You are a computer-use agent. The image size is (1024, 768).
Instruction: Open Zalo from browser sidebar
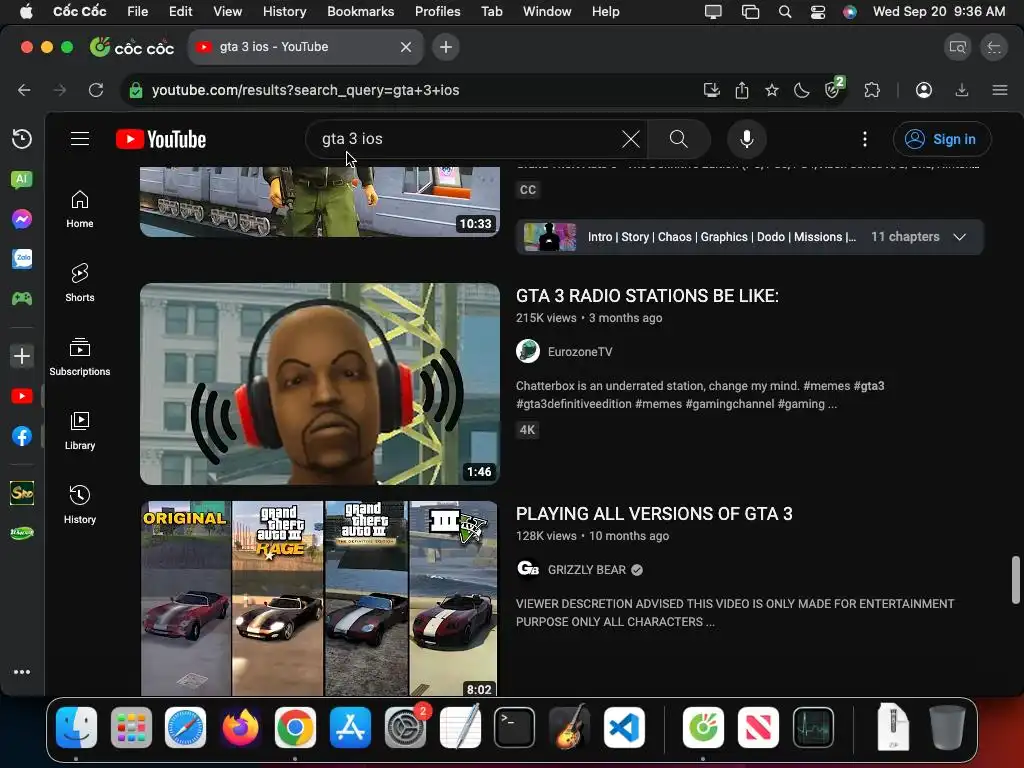click(22, 259)
